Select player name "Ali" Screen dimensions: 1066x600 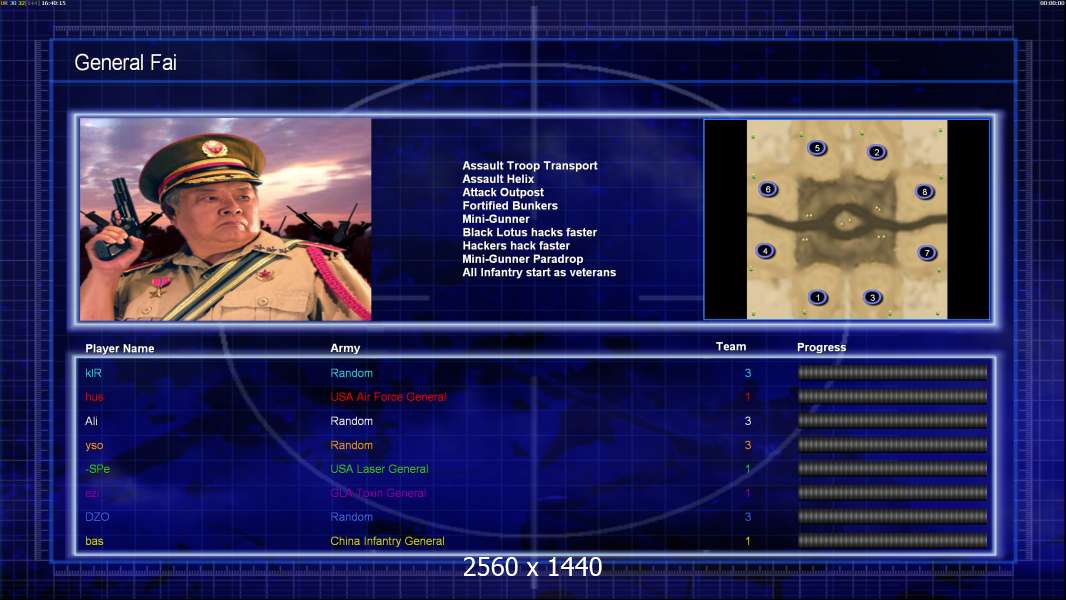91,421
